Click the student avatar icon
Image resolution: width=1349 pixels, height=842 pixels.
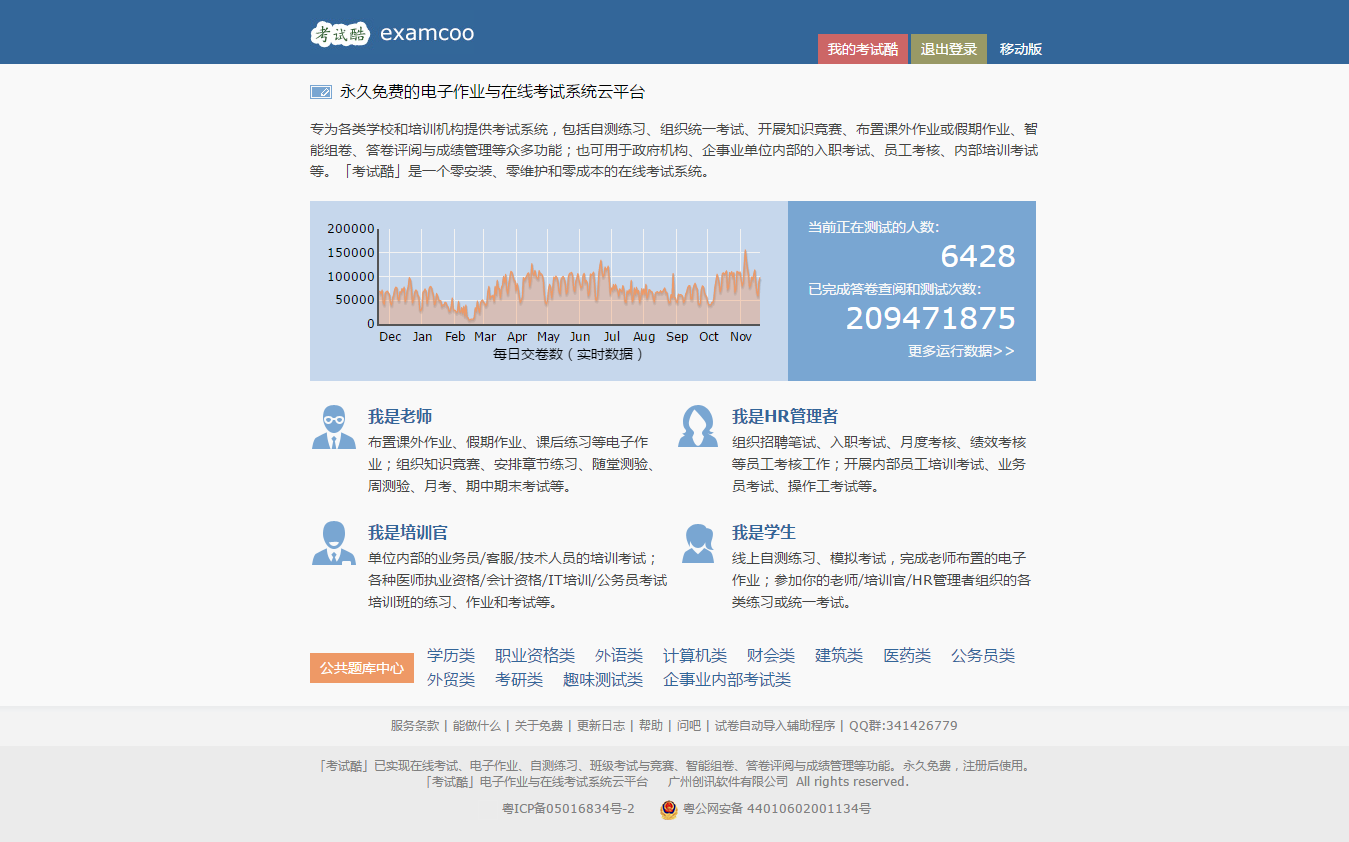point(698,543)
